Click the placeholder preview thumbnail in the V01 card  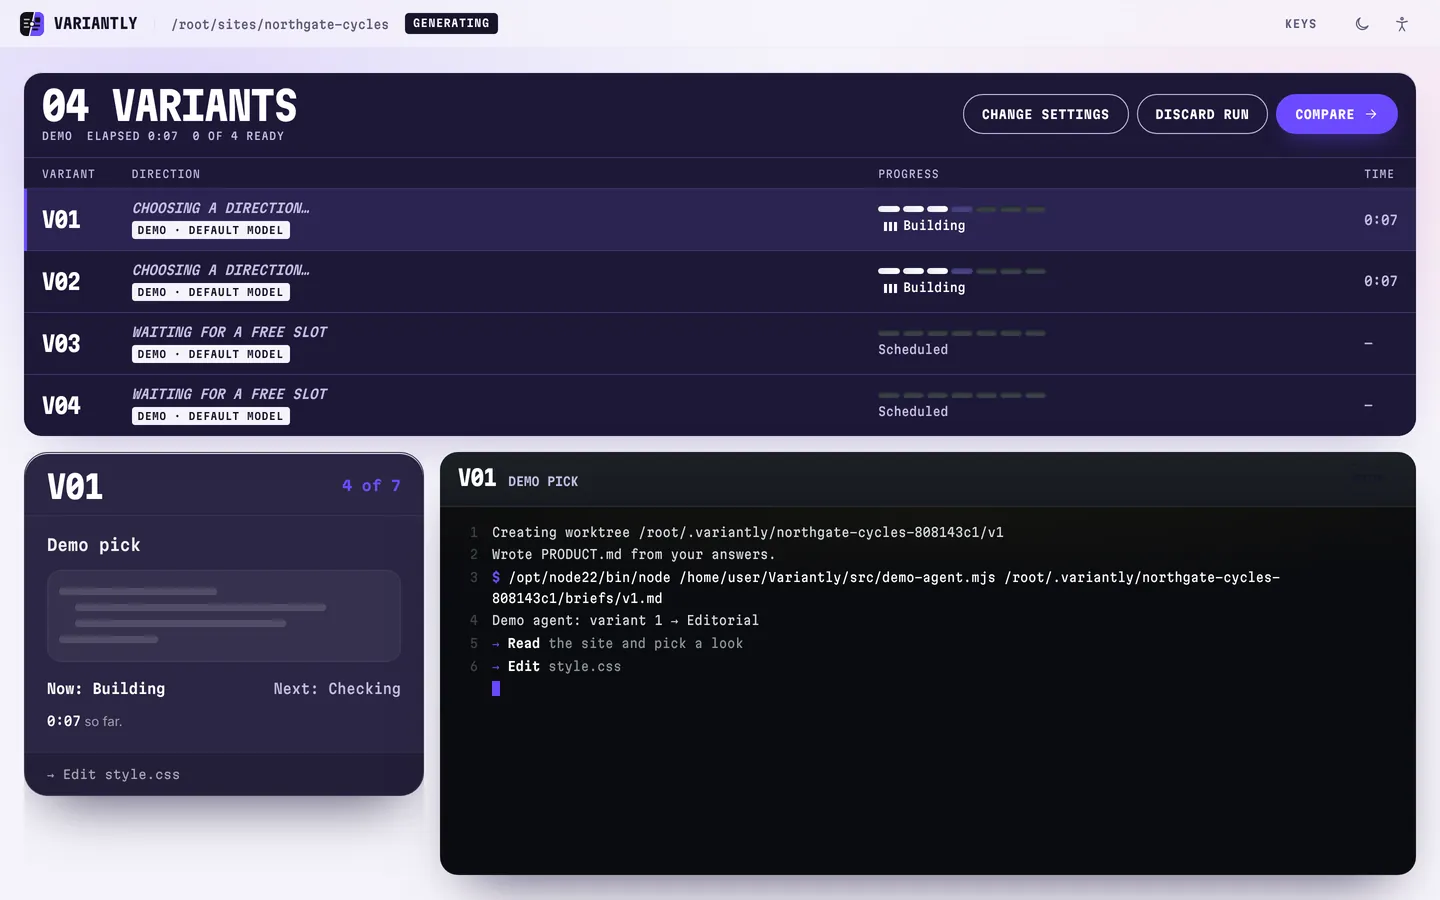tap(224, 615)
